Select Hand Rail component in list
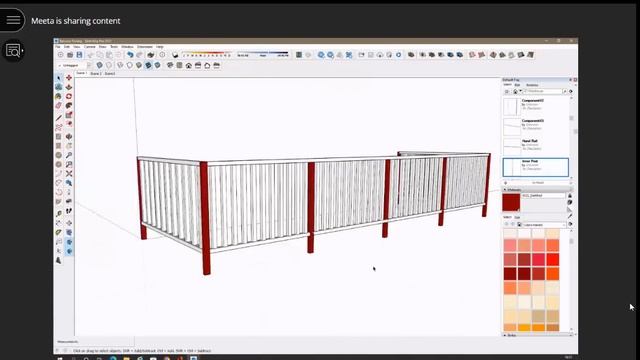 point(536,146)
